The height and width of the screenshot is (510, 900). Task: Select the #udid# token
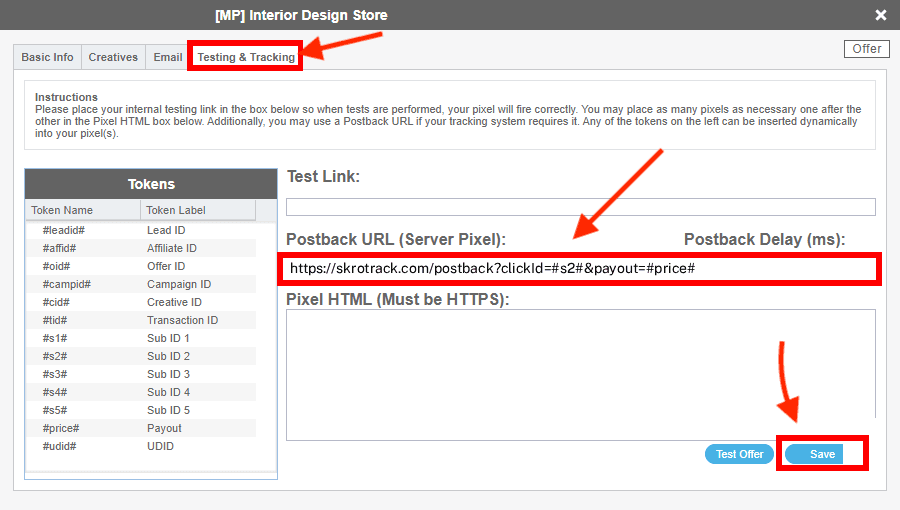tap(59, 446)
